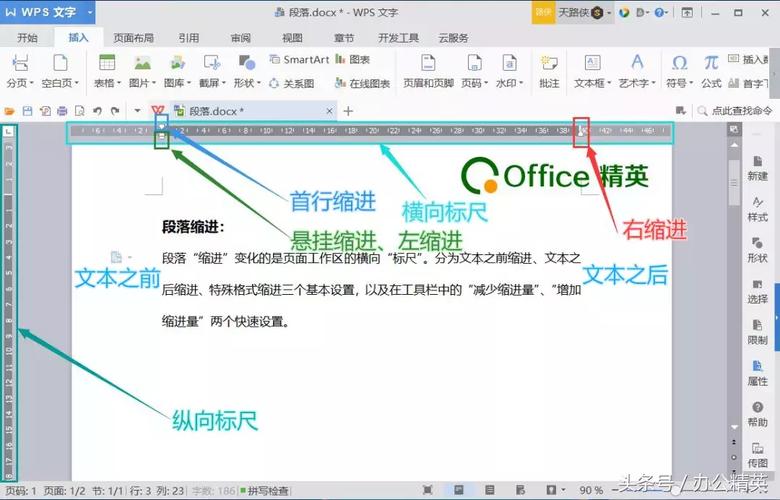This screenshot has width=780, height=500.
Task: Click the tab stop selector at ruler corner
Action: (x=8, y=131)
